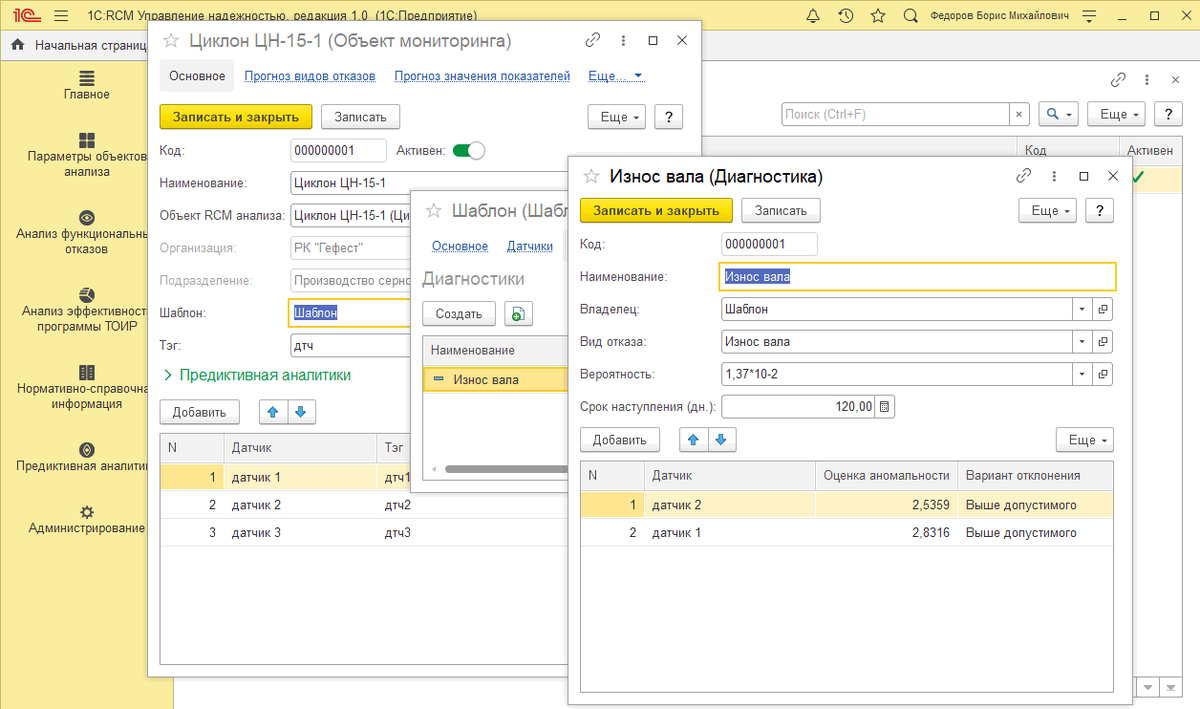Move sensor row down in Циклон window
The width and height of the screenshot is (1200, 709).
[x=300, y=411]
